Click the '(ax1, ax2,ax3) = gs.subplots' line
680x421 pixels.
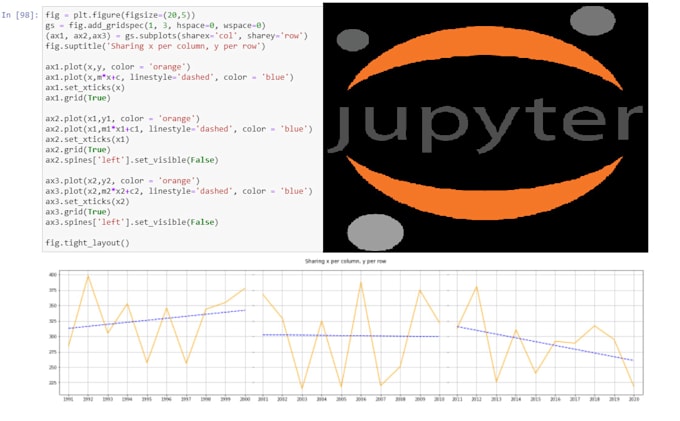click(x=177, y=36)
